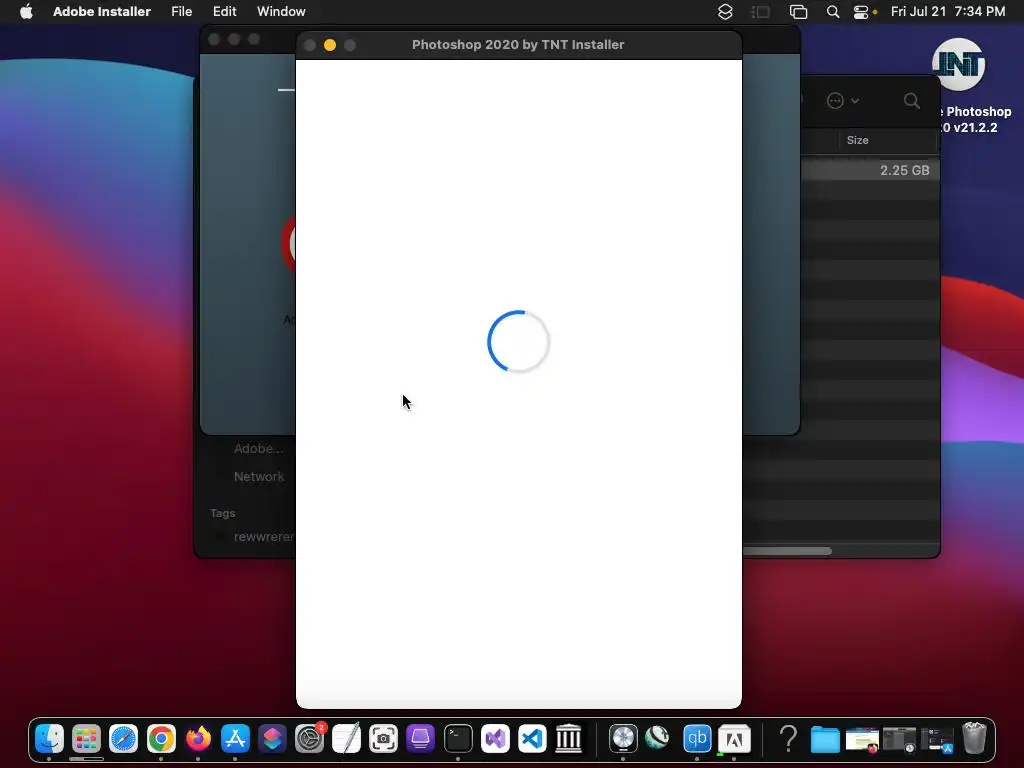
Task: Open Launchpad from the Dock
Action: (86, 739)
